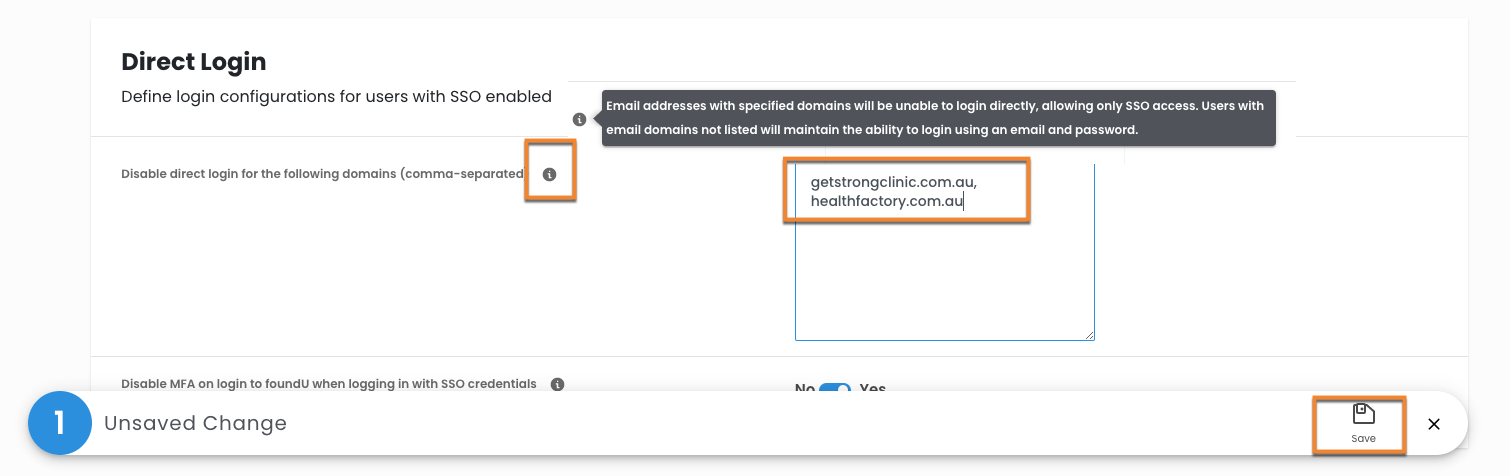Click info icon beside the domains label
The image size is (1510, 476).
pyautogui.click(x=549, y=174)
